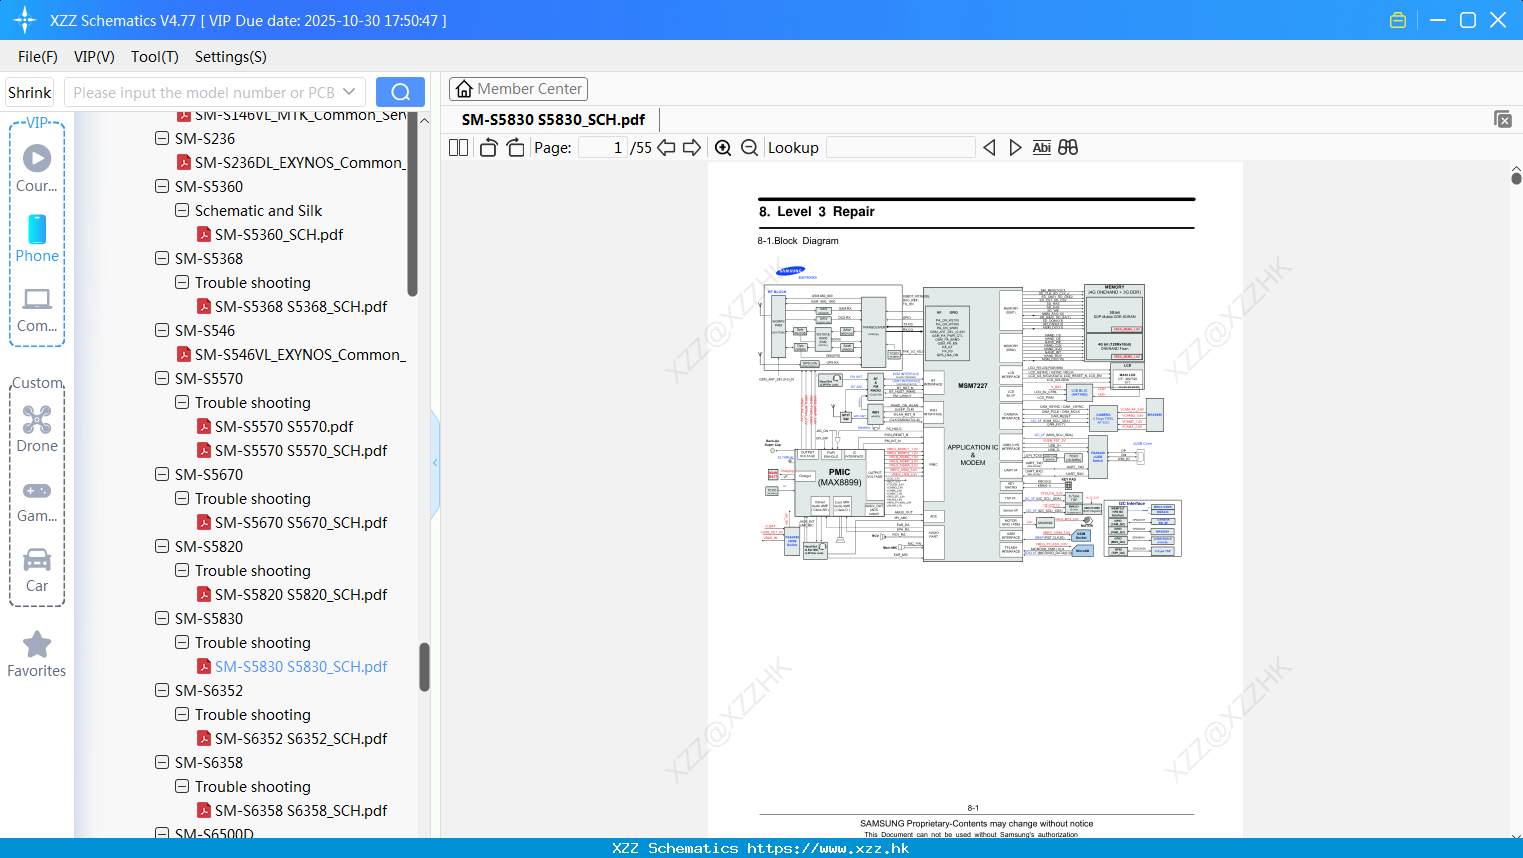Click the model number search input
Image resolution: width=1523 pixels, height=858 pixels.
point(205,92)
